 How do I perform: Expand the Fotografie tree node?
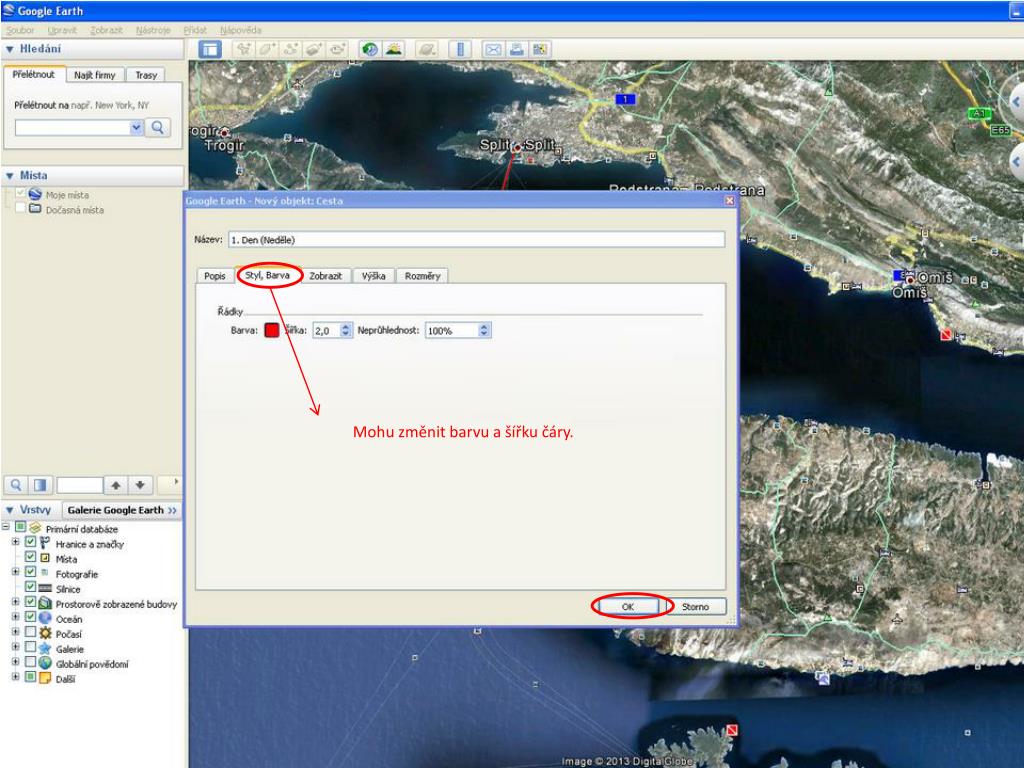coord(15,572)
